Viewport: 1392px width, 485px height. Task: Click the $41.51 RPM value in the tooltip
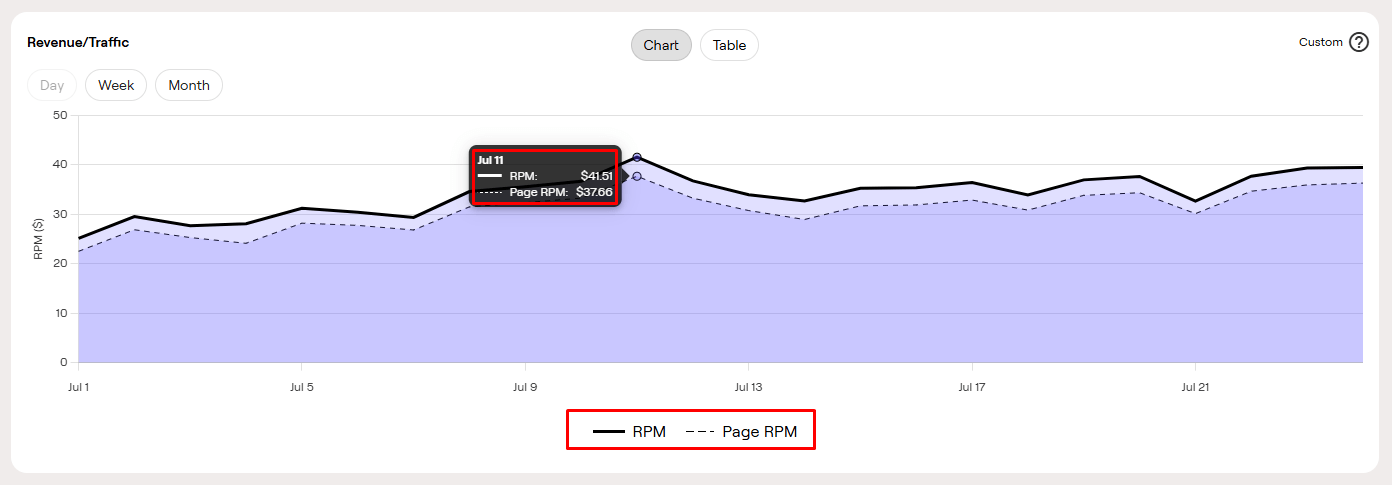[596, 176]
